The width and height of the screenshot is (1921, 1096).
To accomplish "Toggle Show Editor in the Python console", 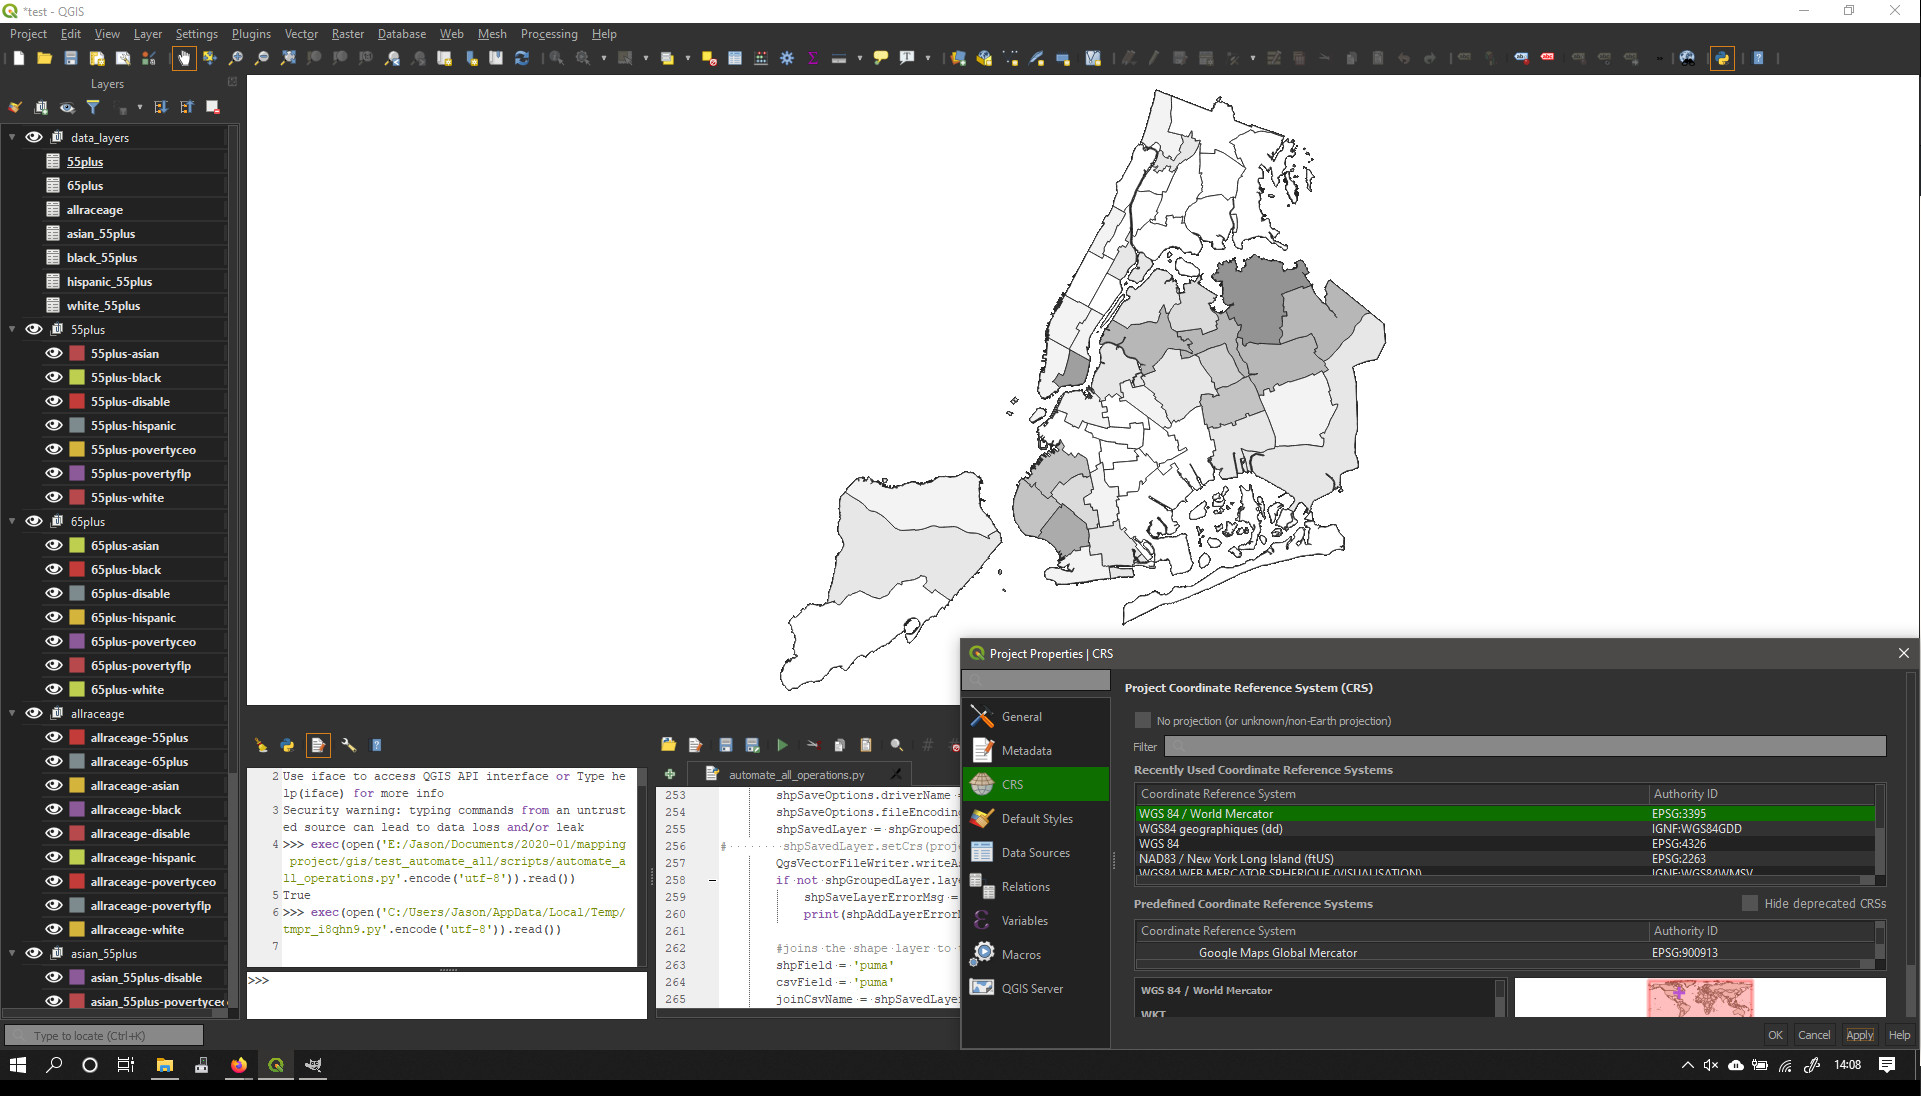I will 318,745.
